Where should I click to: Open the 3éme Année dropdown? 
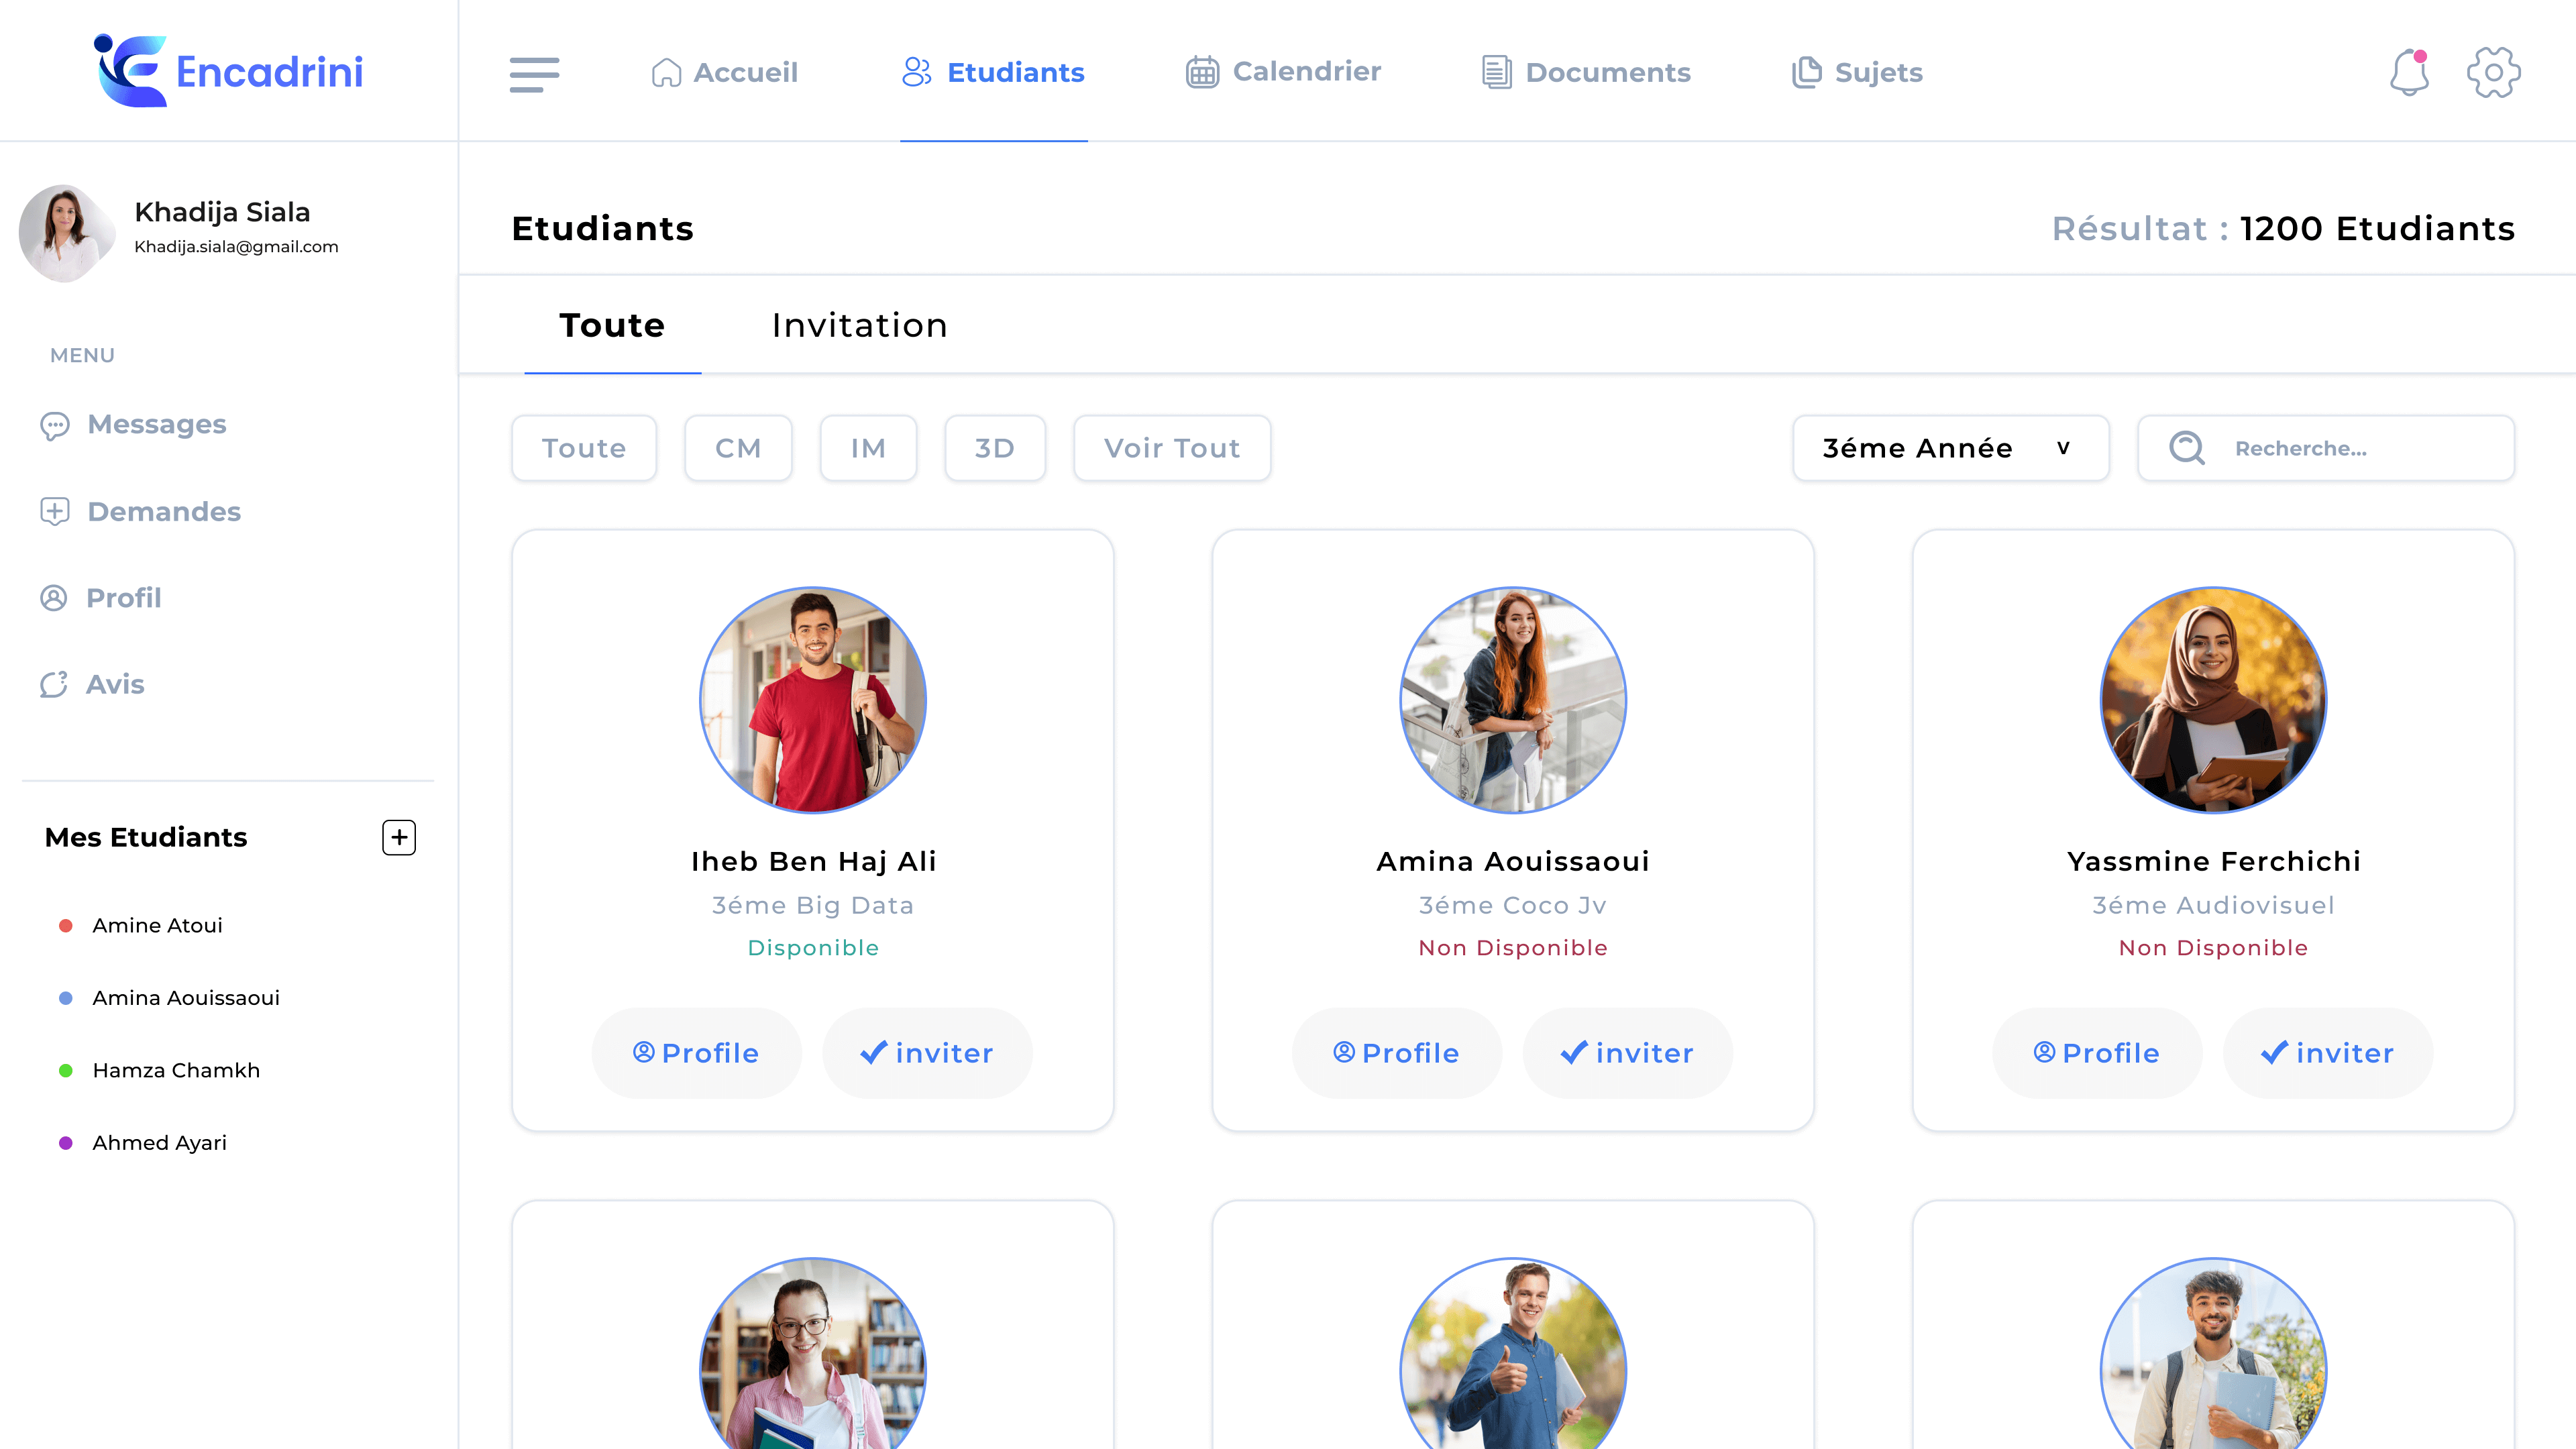(x=1951, y=448)
